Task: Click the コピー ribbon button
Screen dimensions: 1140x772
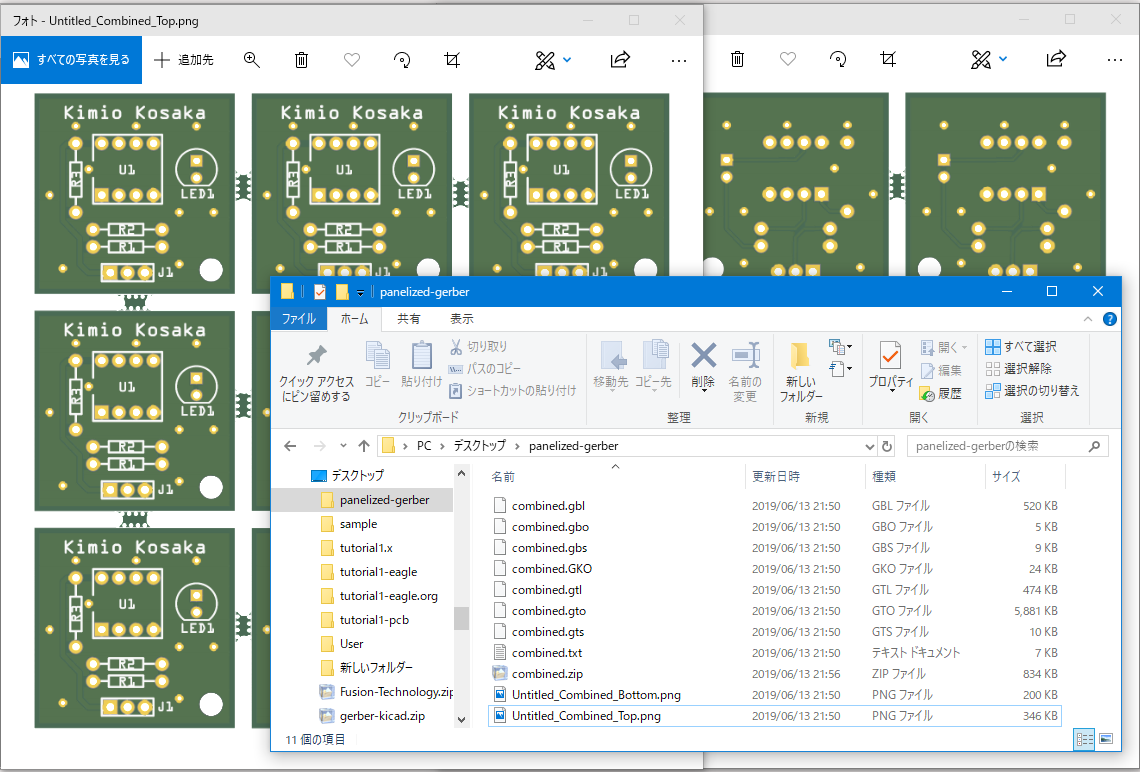Action: [x=377, y=365]
